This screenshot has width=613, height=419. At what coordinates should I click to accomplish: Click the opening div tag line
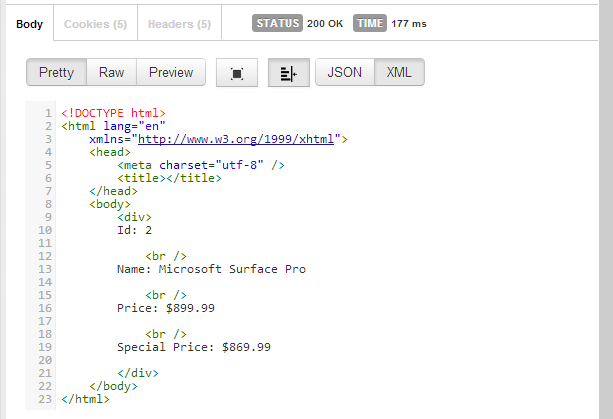(134, 217)
